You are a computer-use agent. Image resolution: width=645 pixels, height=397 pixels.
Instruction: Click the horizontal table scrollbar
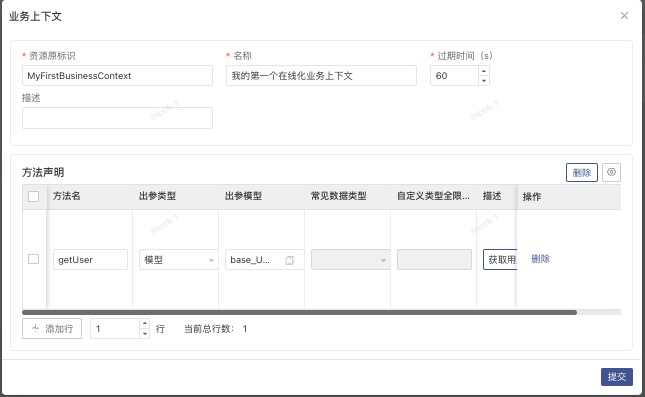[299, 313]
